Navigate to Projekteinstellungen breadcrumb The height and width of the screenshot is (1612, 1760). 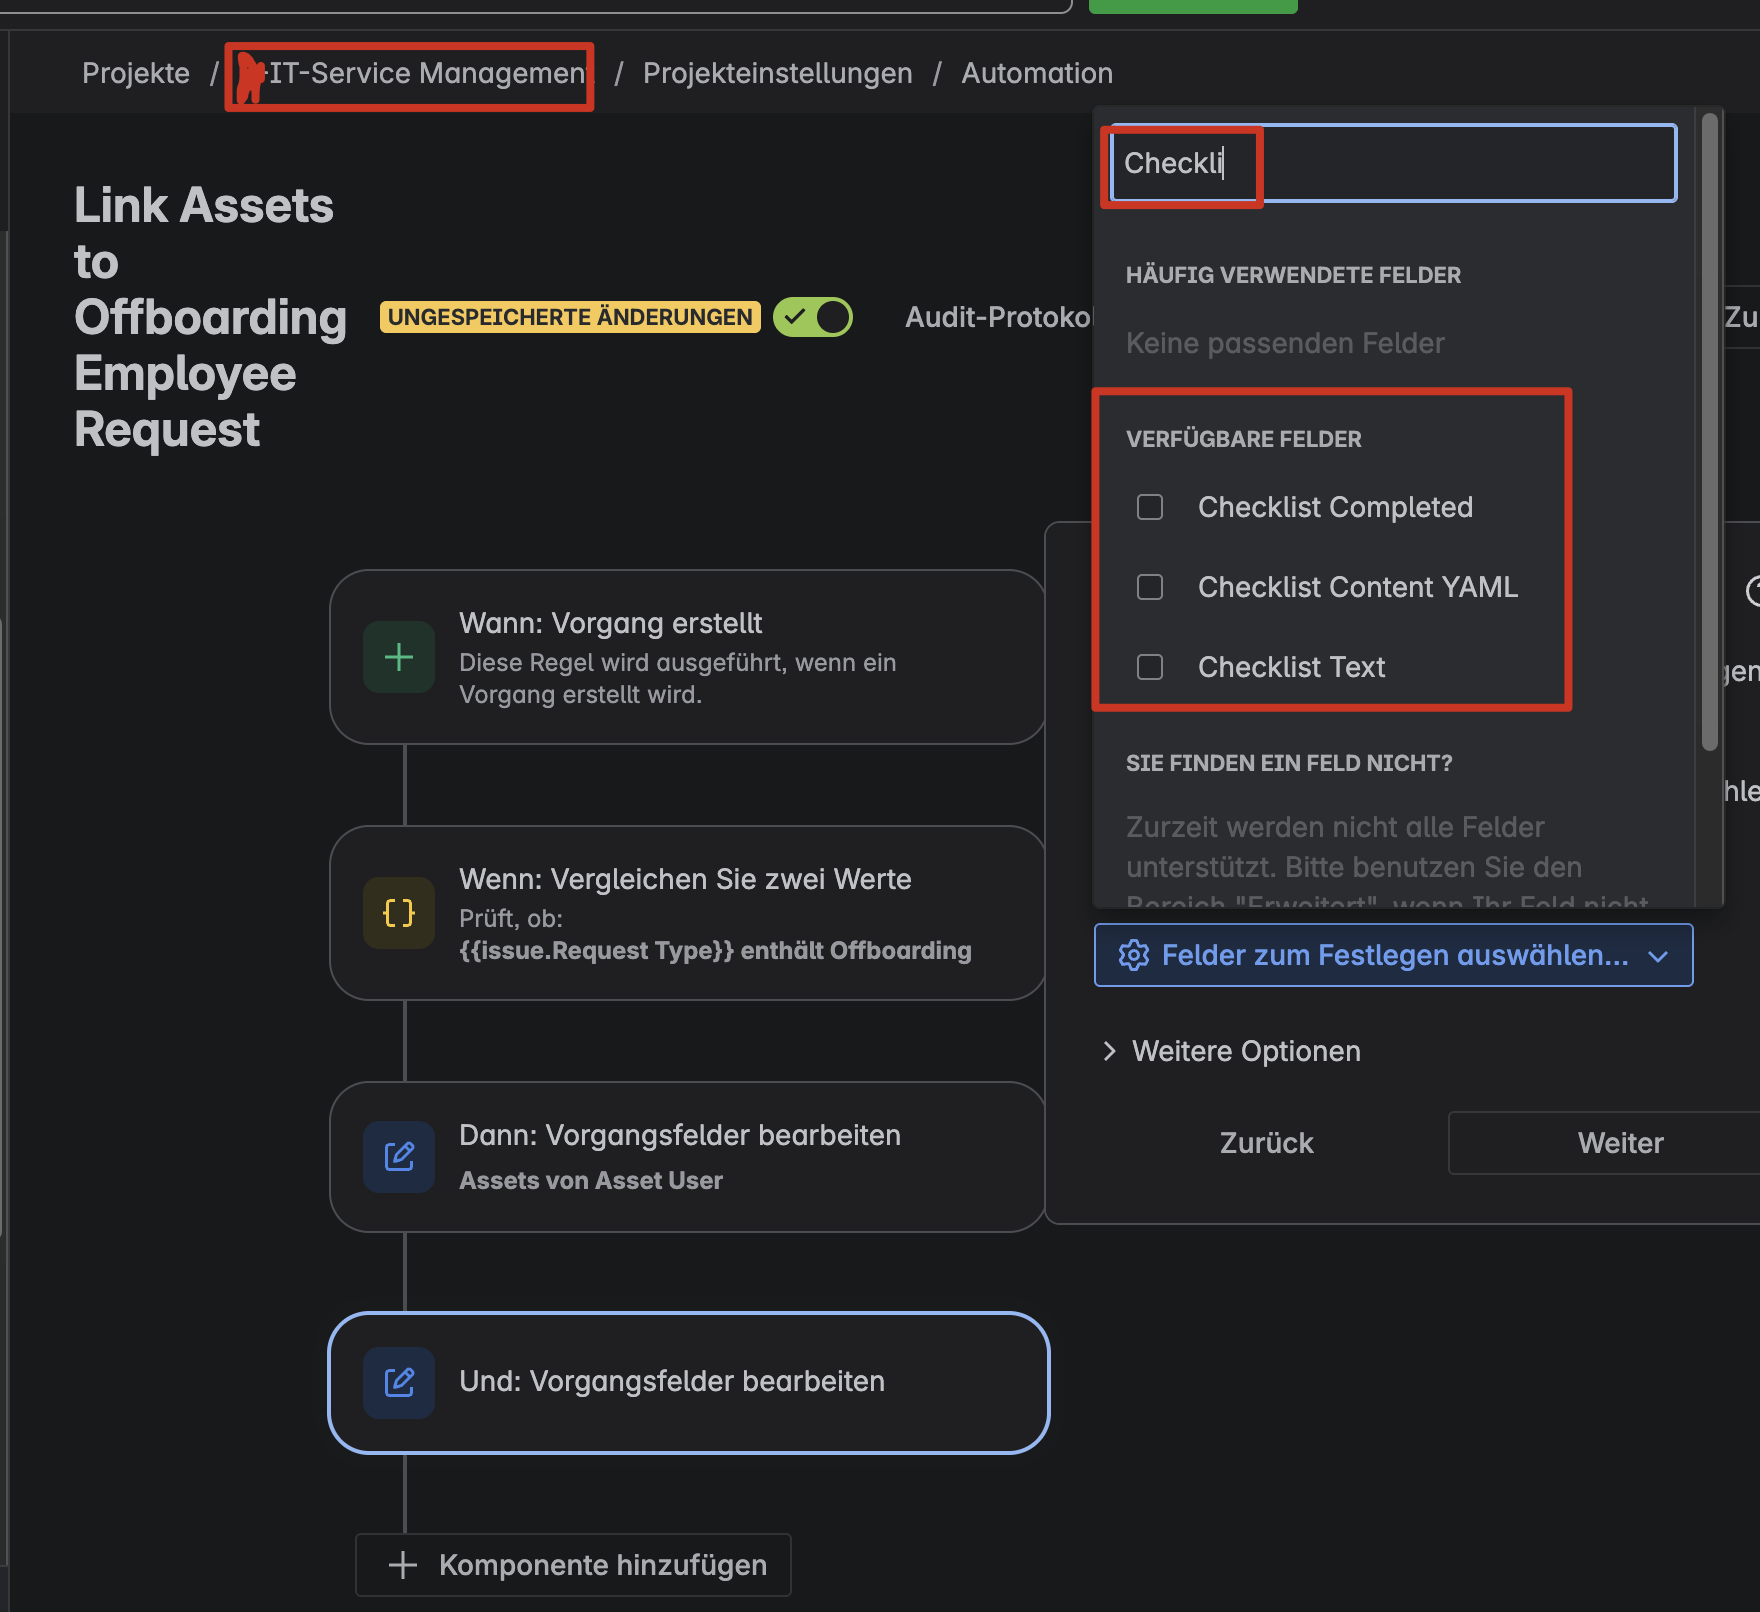777,72
